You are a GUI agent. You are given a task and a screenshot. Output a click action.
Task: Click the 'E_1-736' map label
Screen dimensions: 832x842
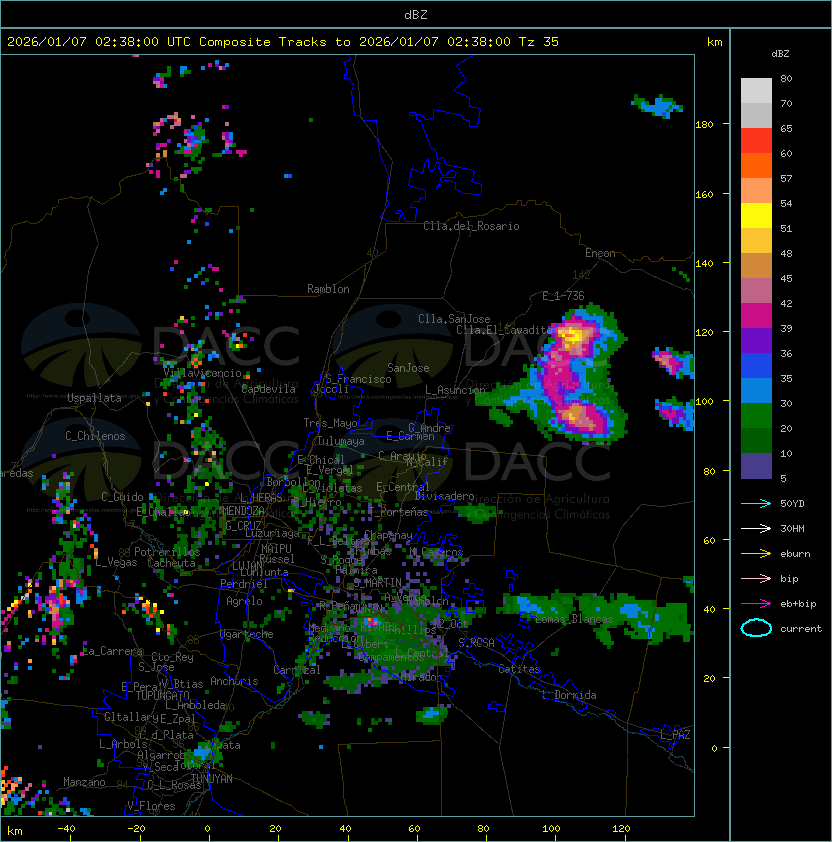tap(563, 296)
